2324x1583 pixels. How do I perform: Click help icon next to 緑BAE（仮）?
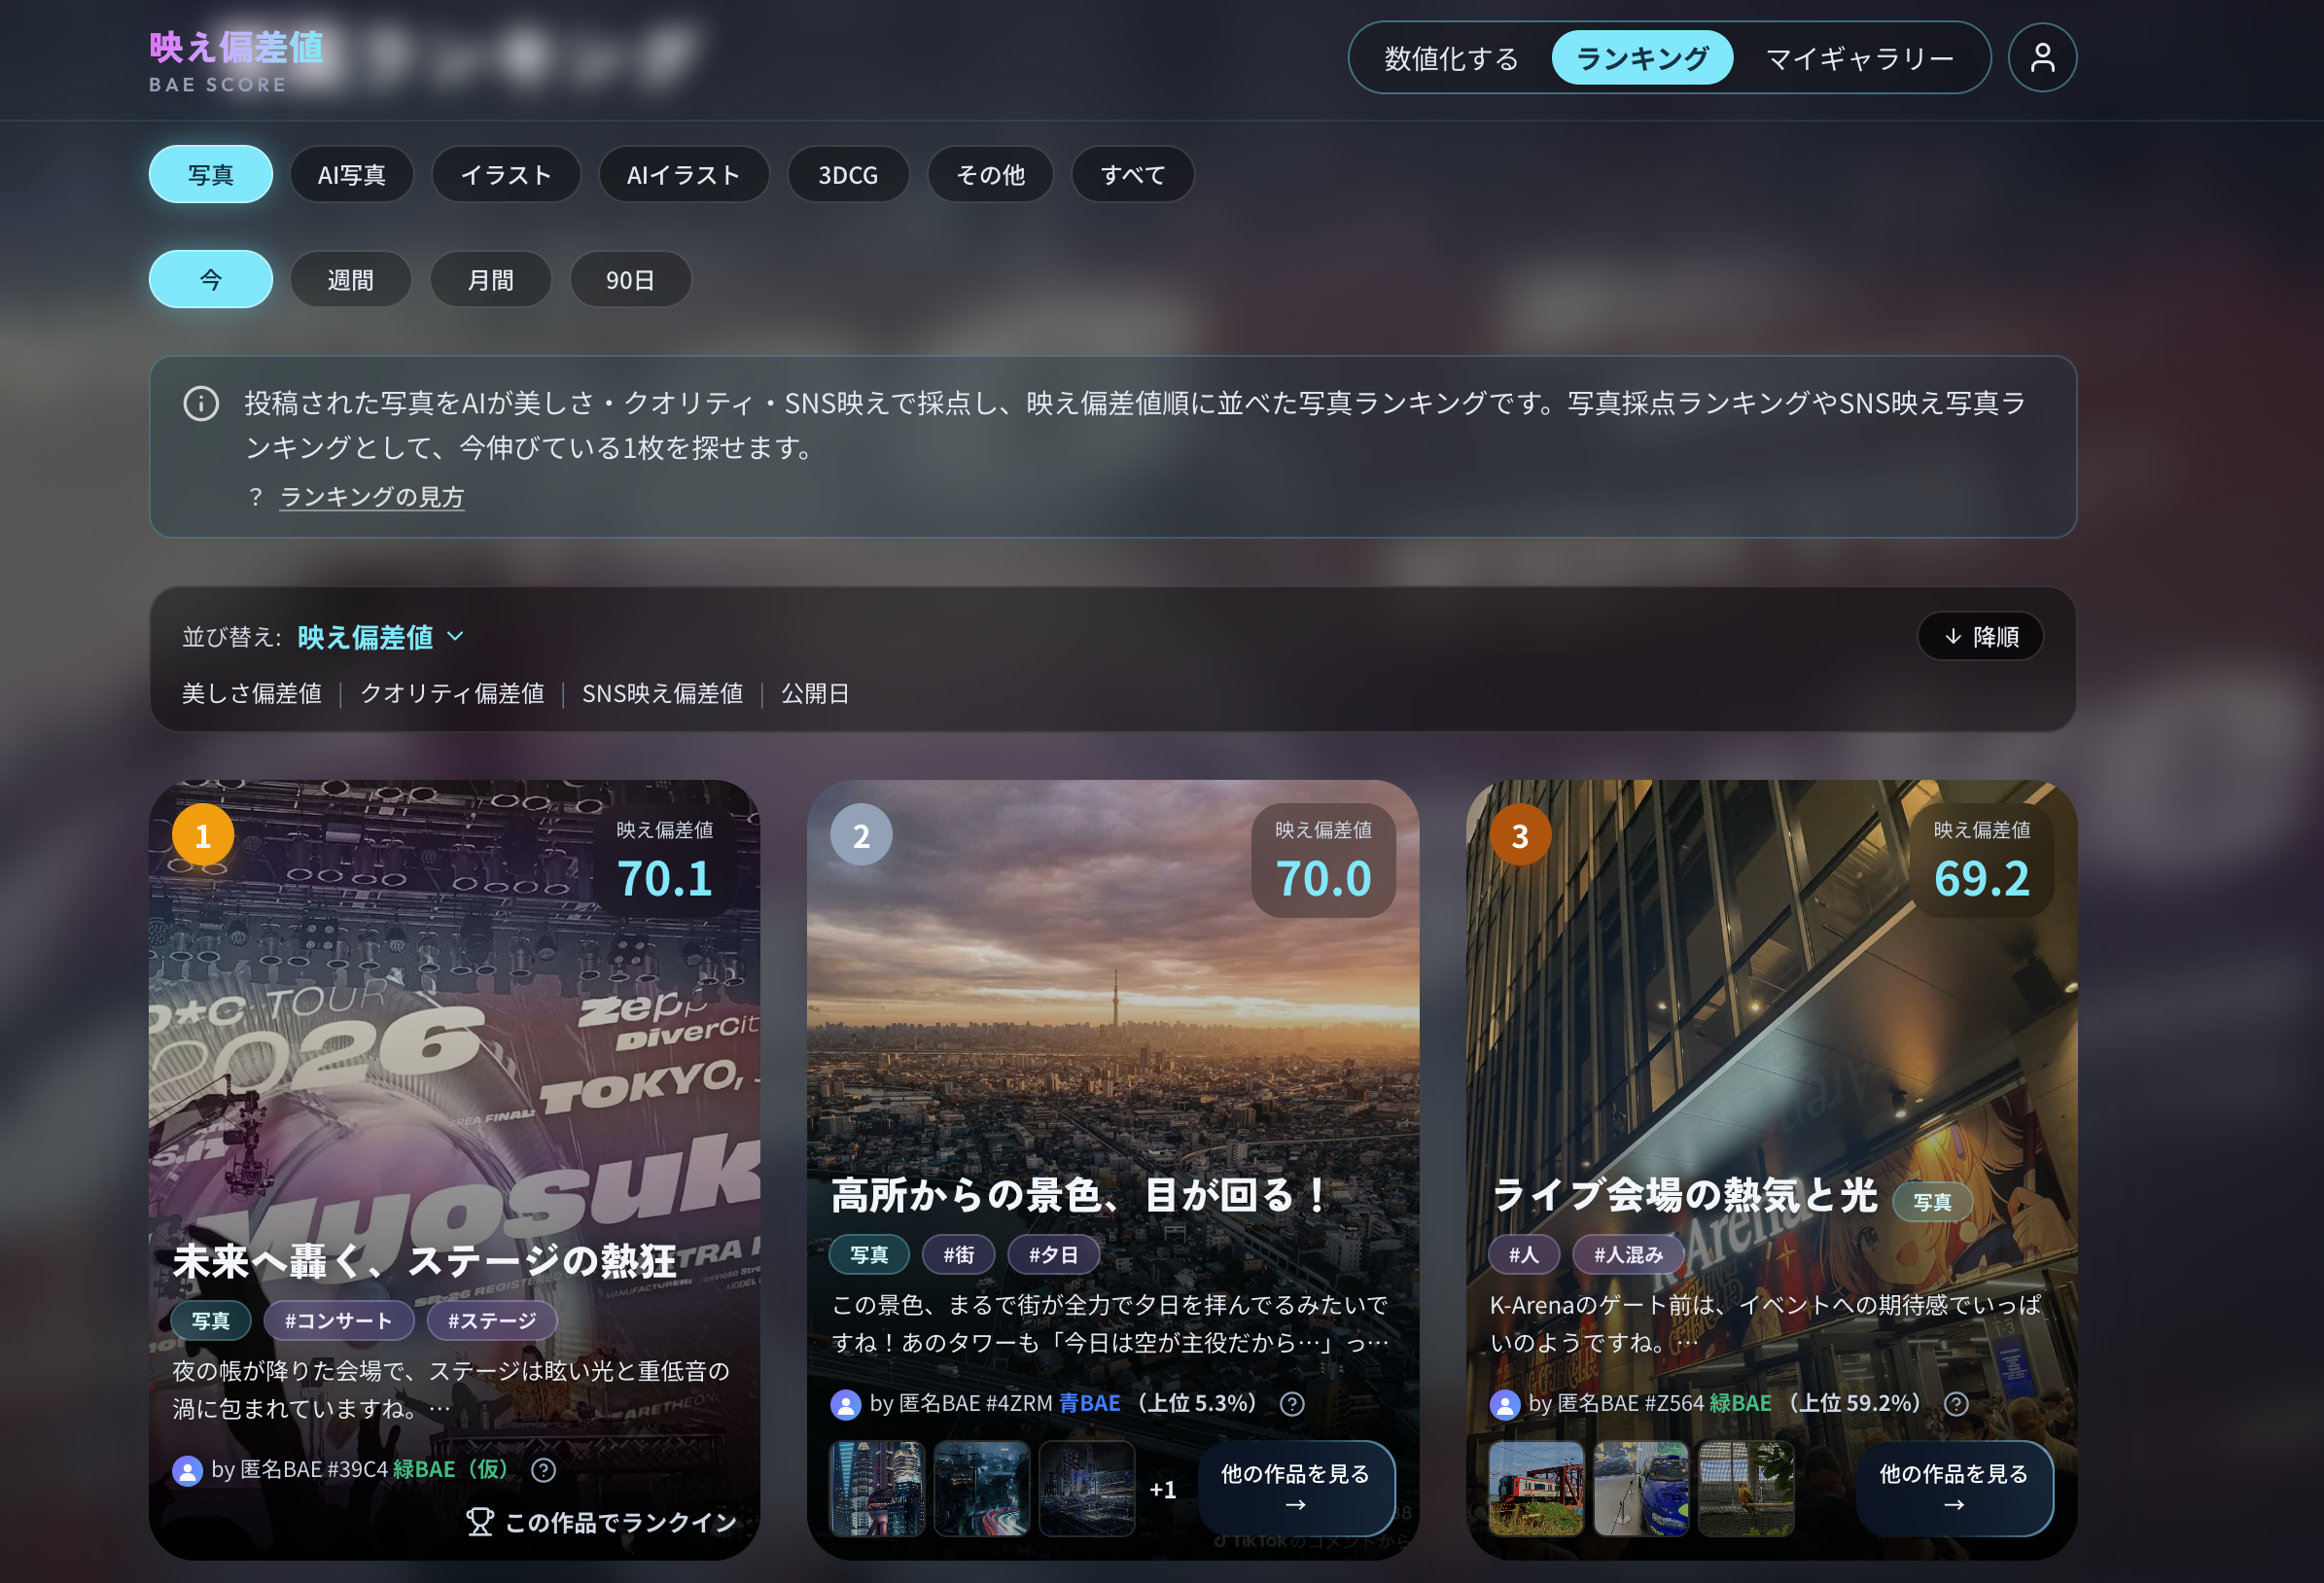(543, 1469)
